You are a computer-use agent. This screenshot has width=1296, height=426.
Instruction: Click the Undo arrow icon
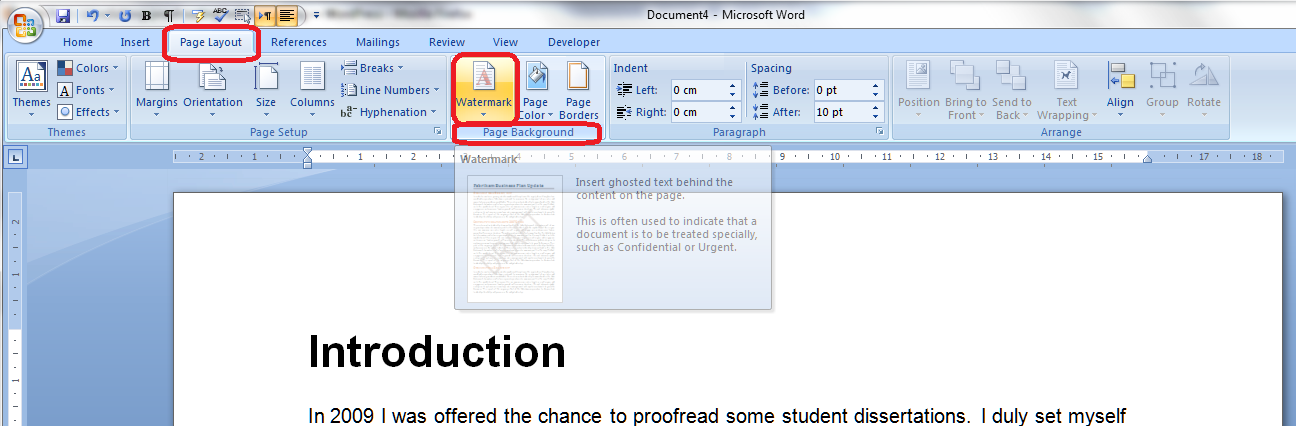click(91, 16)
